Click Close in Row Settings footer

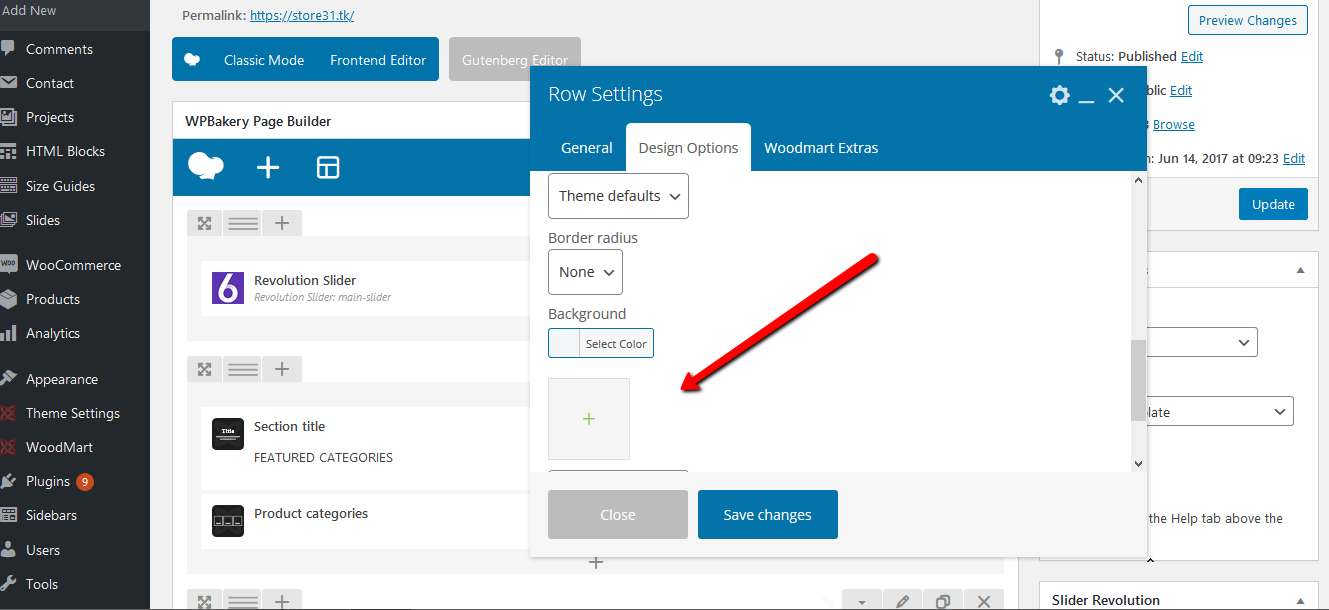tap(618, 515)
